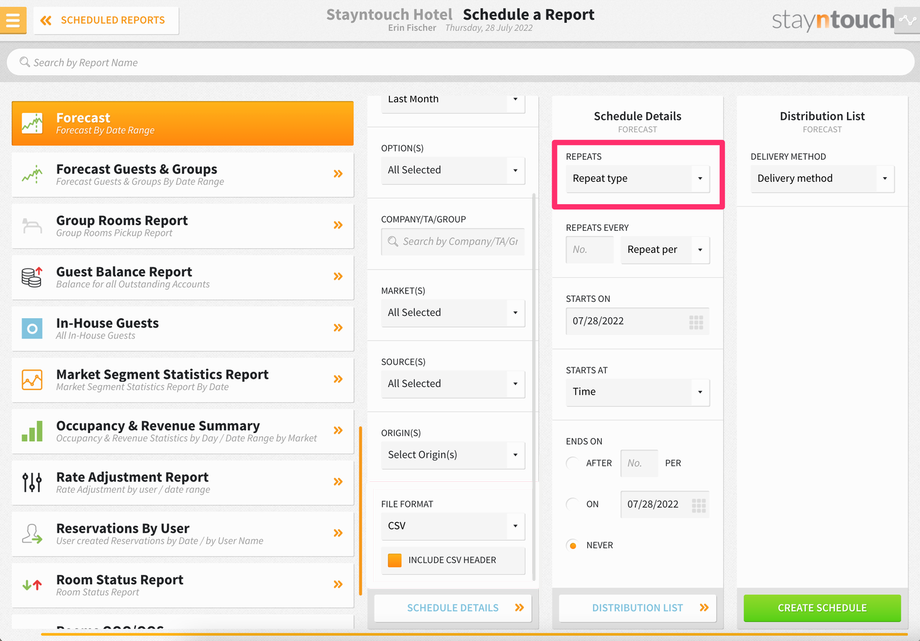The height and width of the screenshot is (641, 920).
Task: Click the arrow on Forecast Guests & Groups
Action: 338,174
